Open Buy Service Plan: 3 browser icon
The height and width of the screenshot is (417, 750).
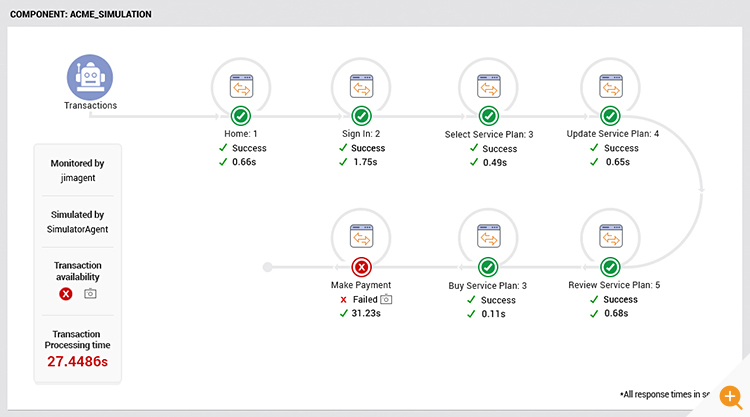point(489,236)
